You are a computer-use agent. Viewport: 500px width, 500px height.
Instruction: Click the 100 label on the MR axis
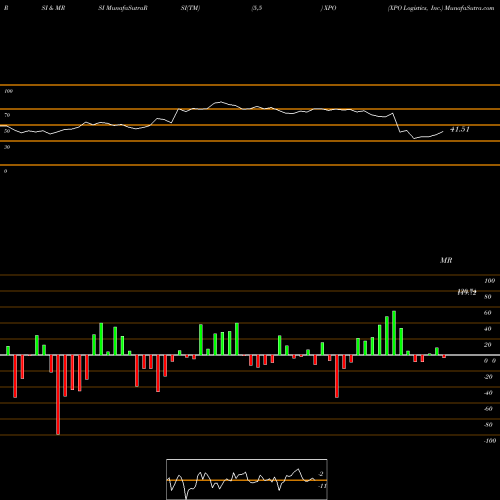pyautogui.click(x=489, y=281)
